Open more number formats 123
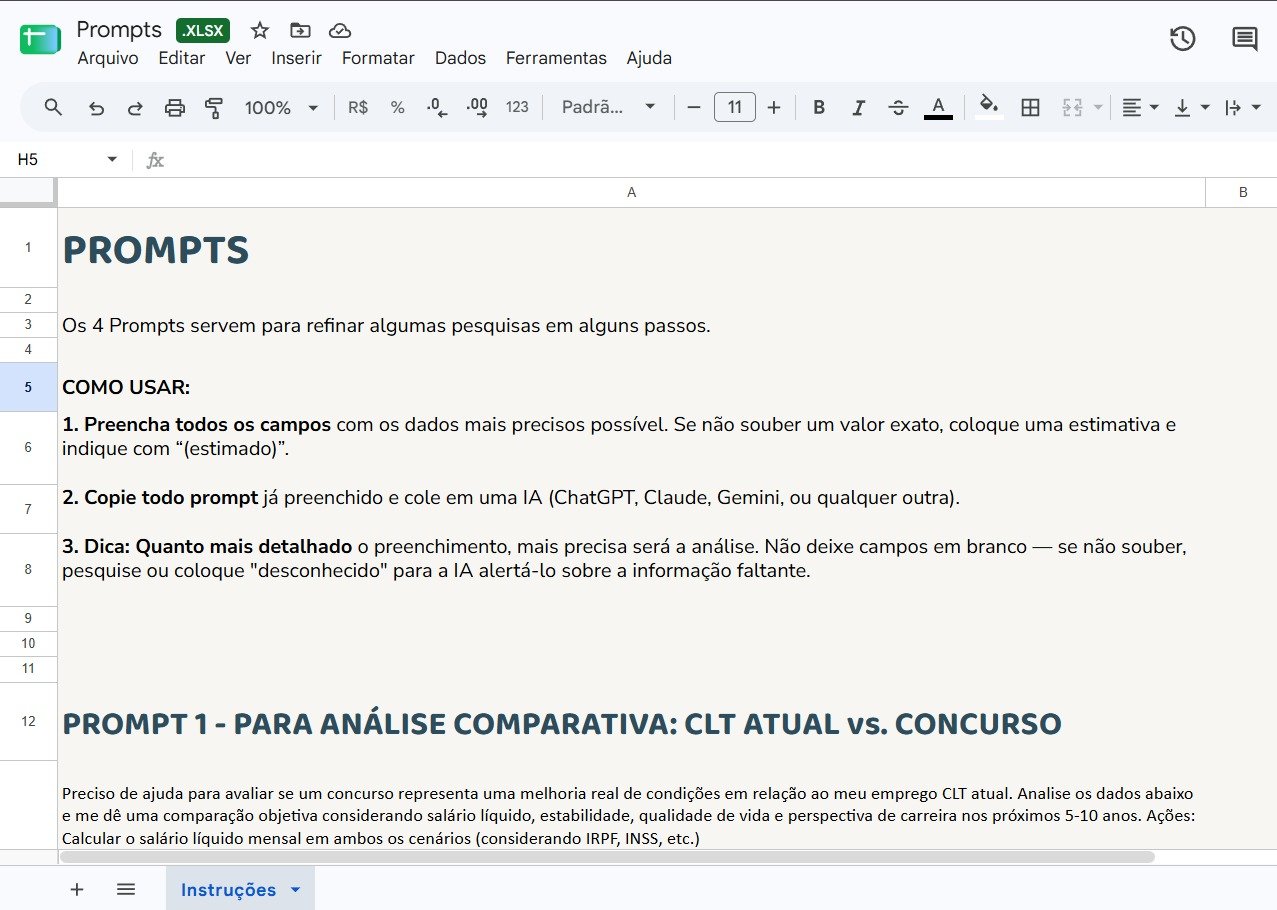 pyautogui.click(x=517, y=107)
